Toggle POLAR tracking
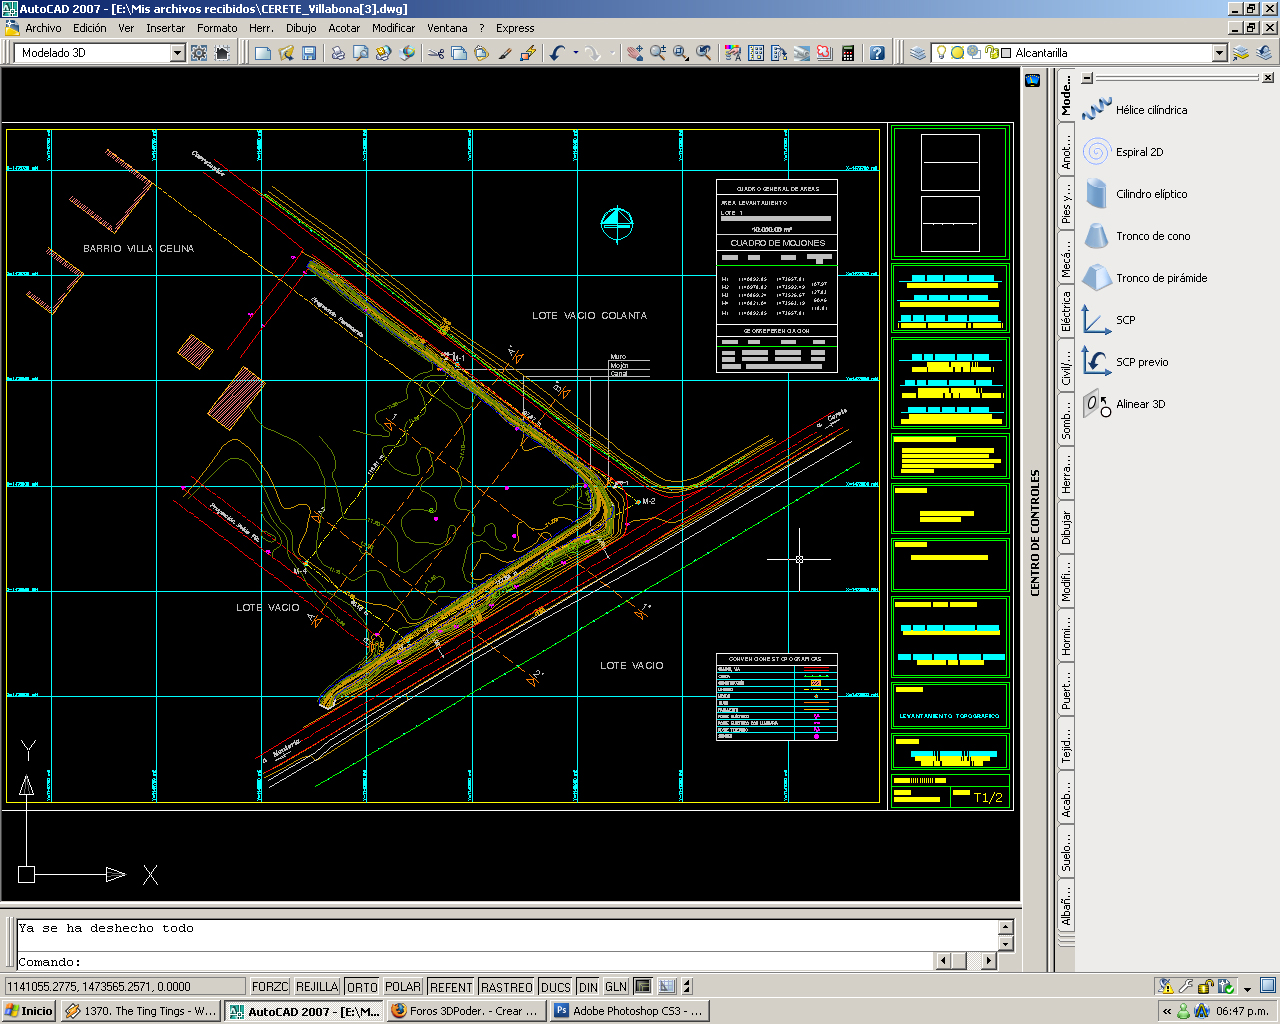The width and height of the screenshot is (1280, 1024). pos(403,987)
